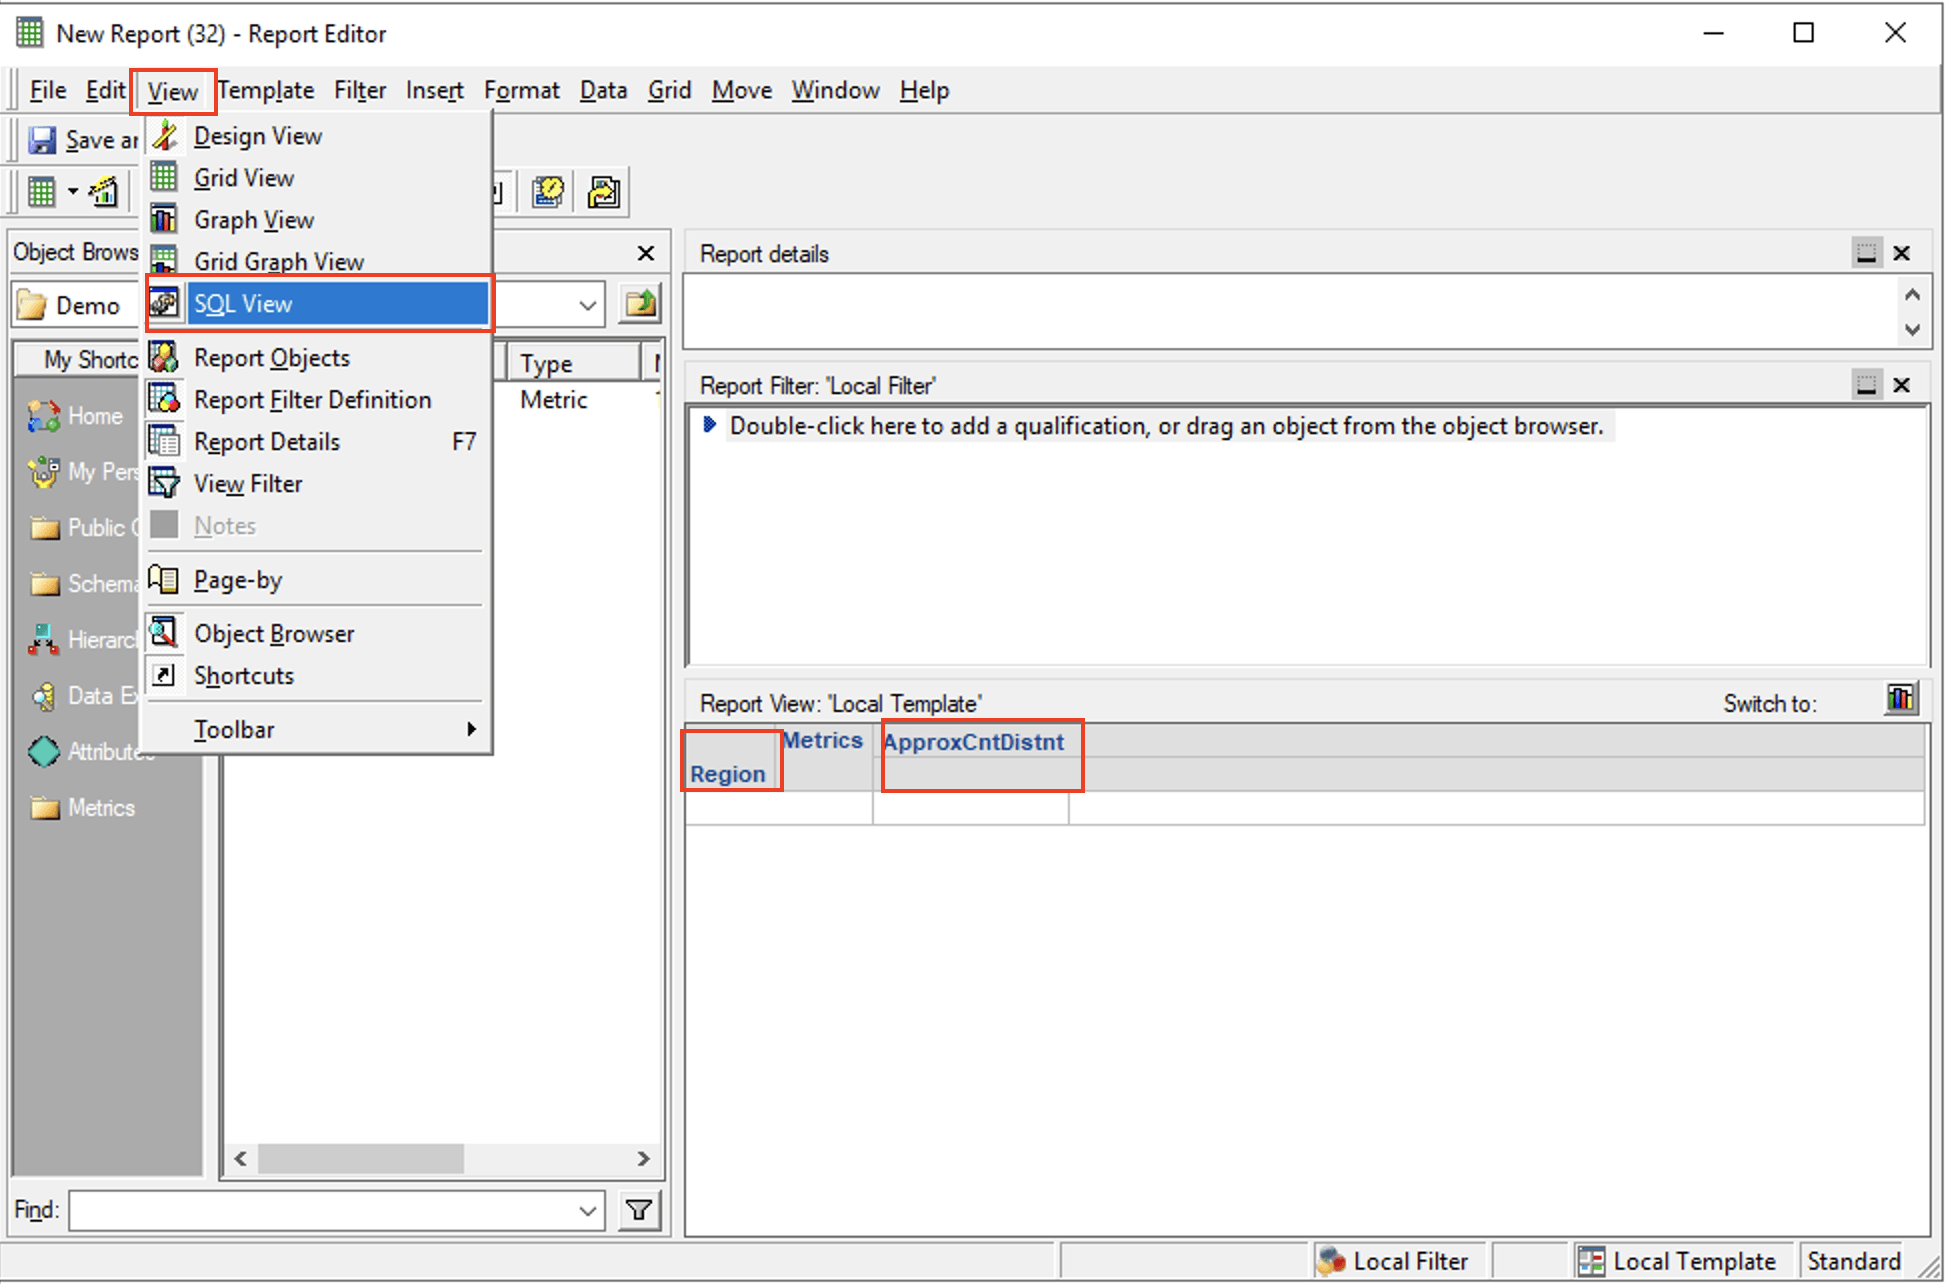1946x1284 pixels.
Task: Click the grid view toolbar icon
Action: [x=42, y=191]
